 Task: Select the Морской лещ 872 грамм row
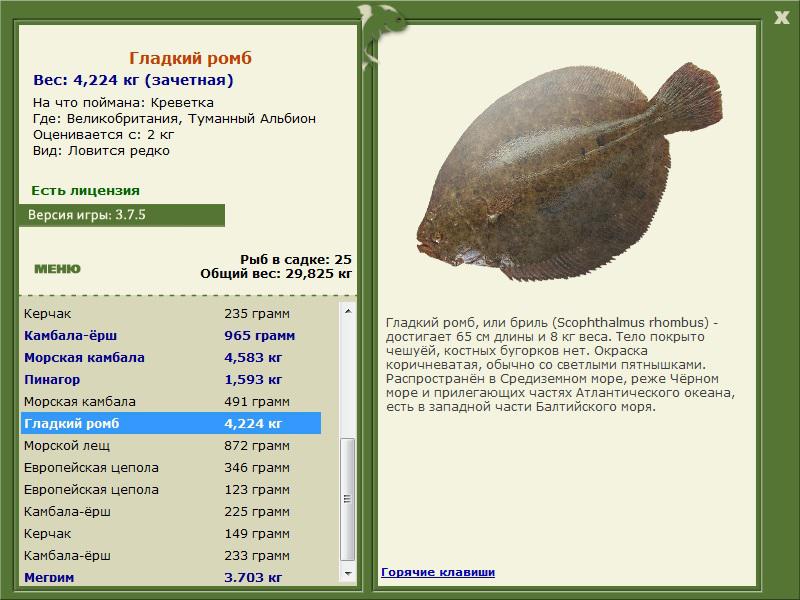(x=171, y=445)
